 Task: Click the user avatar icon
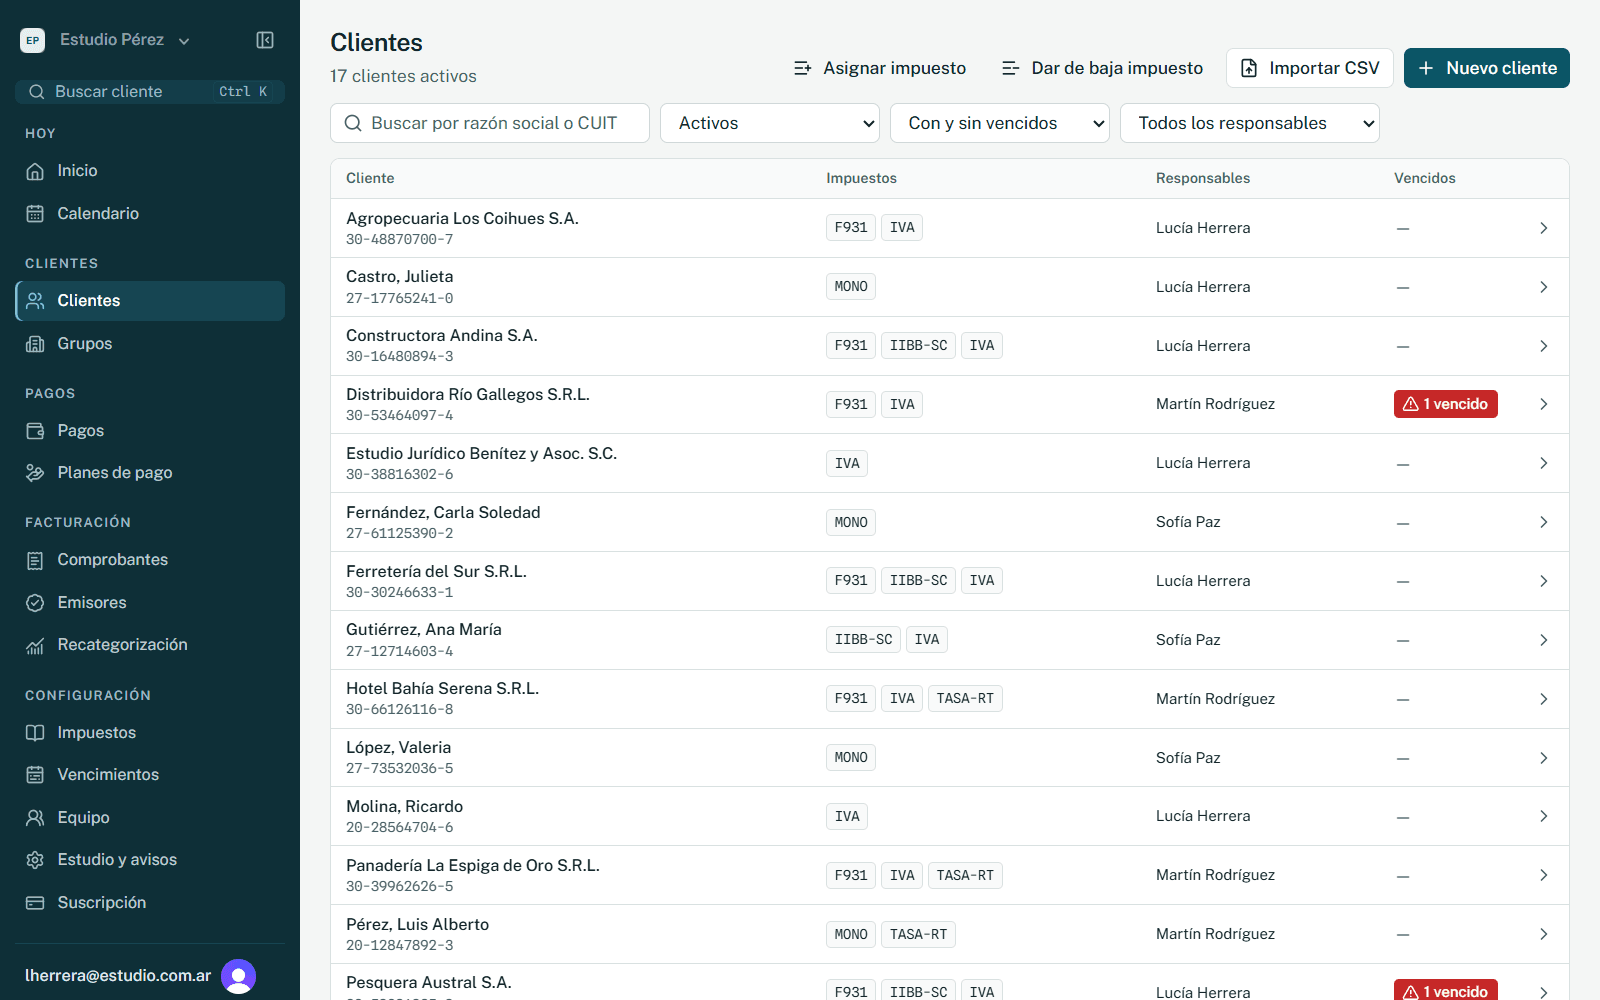coord(239,976)
